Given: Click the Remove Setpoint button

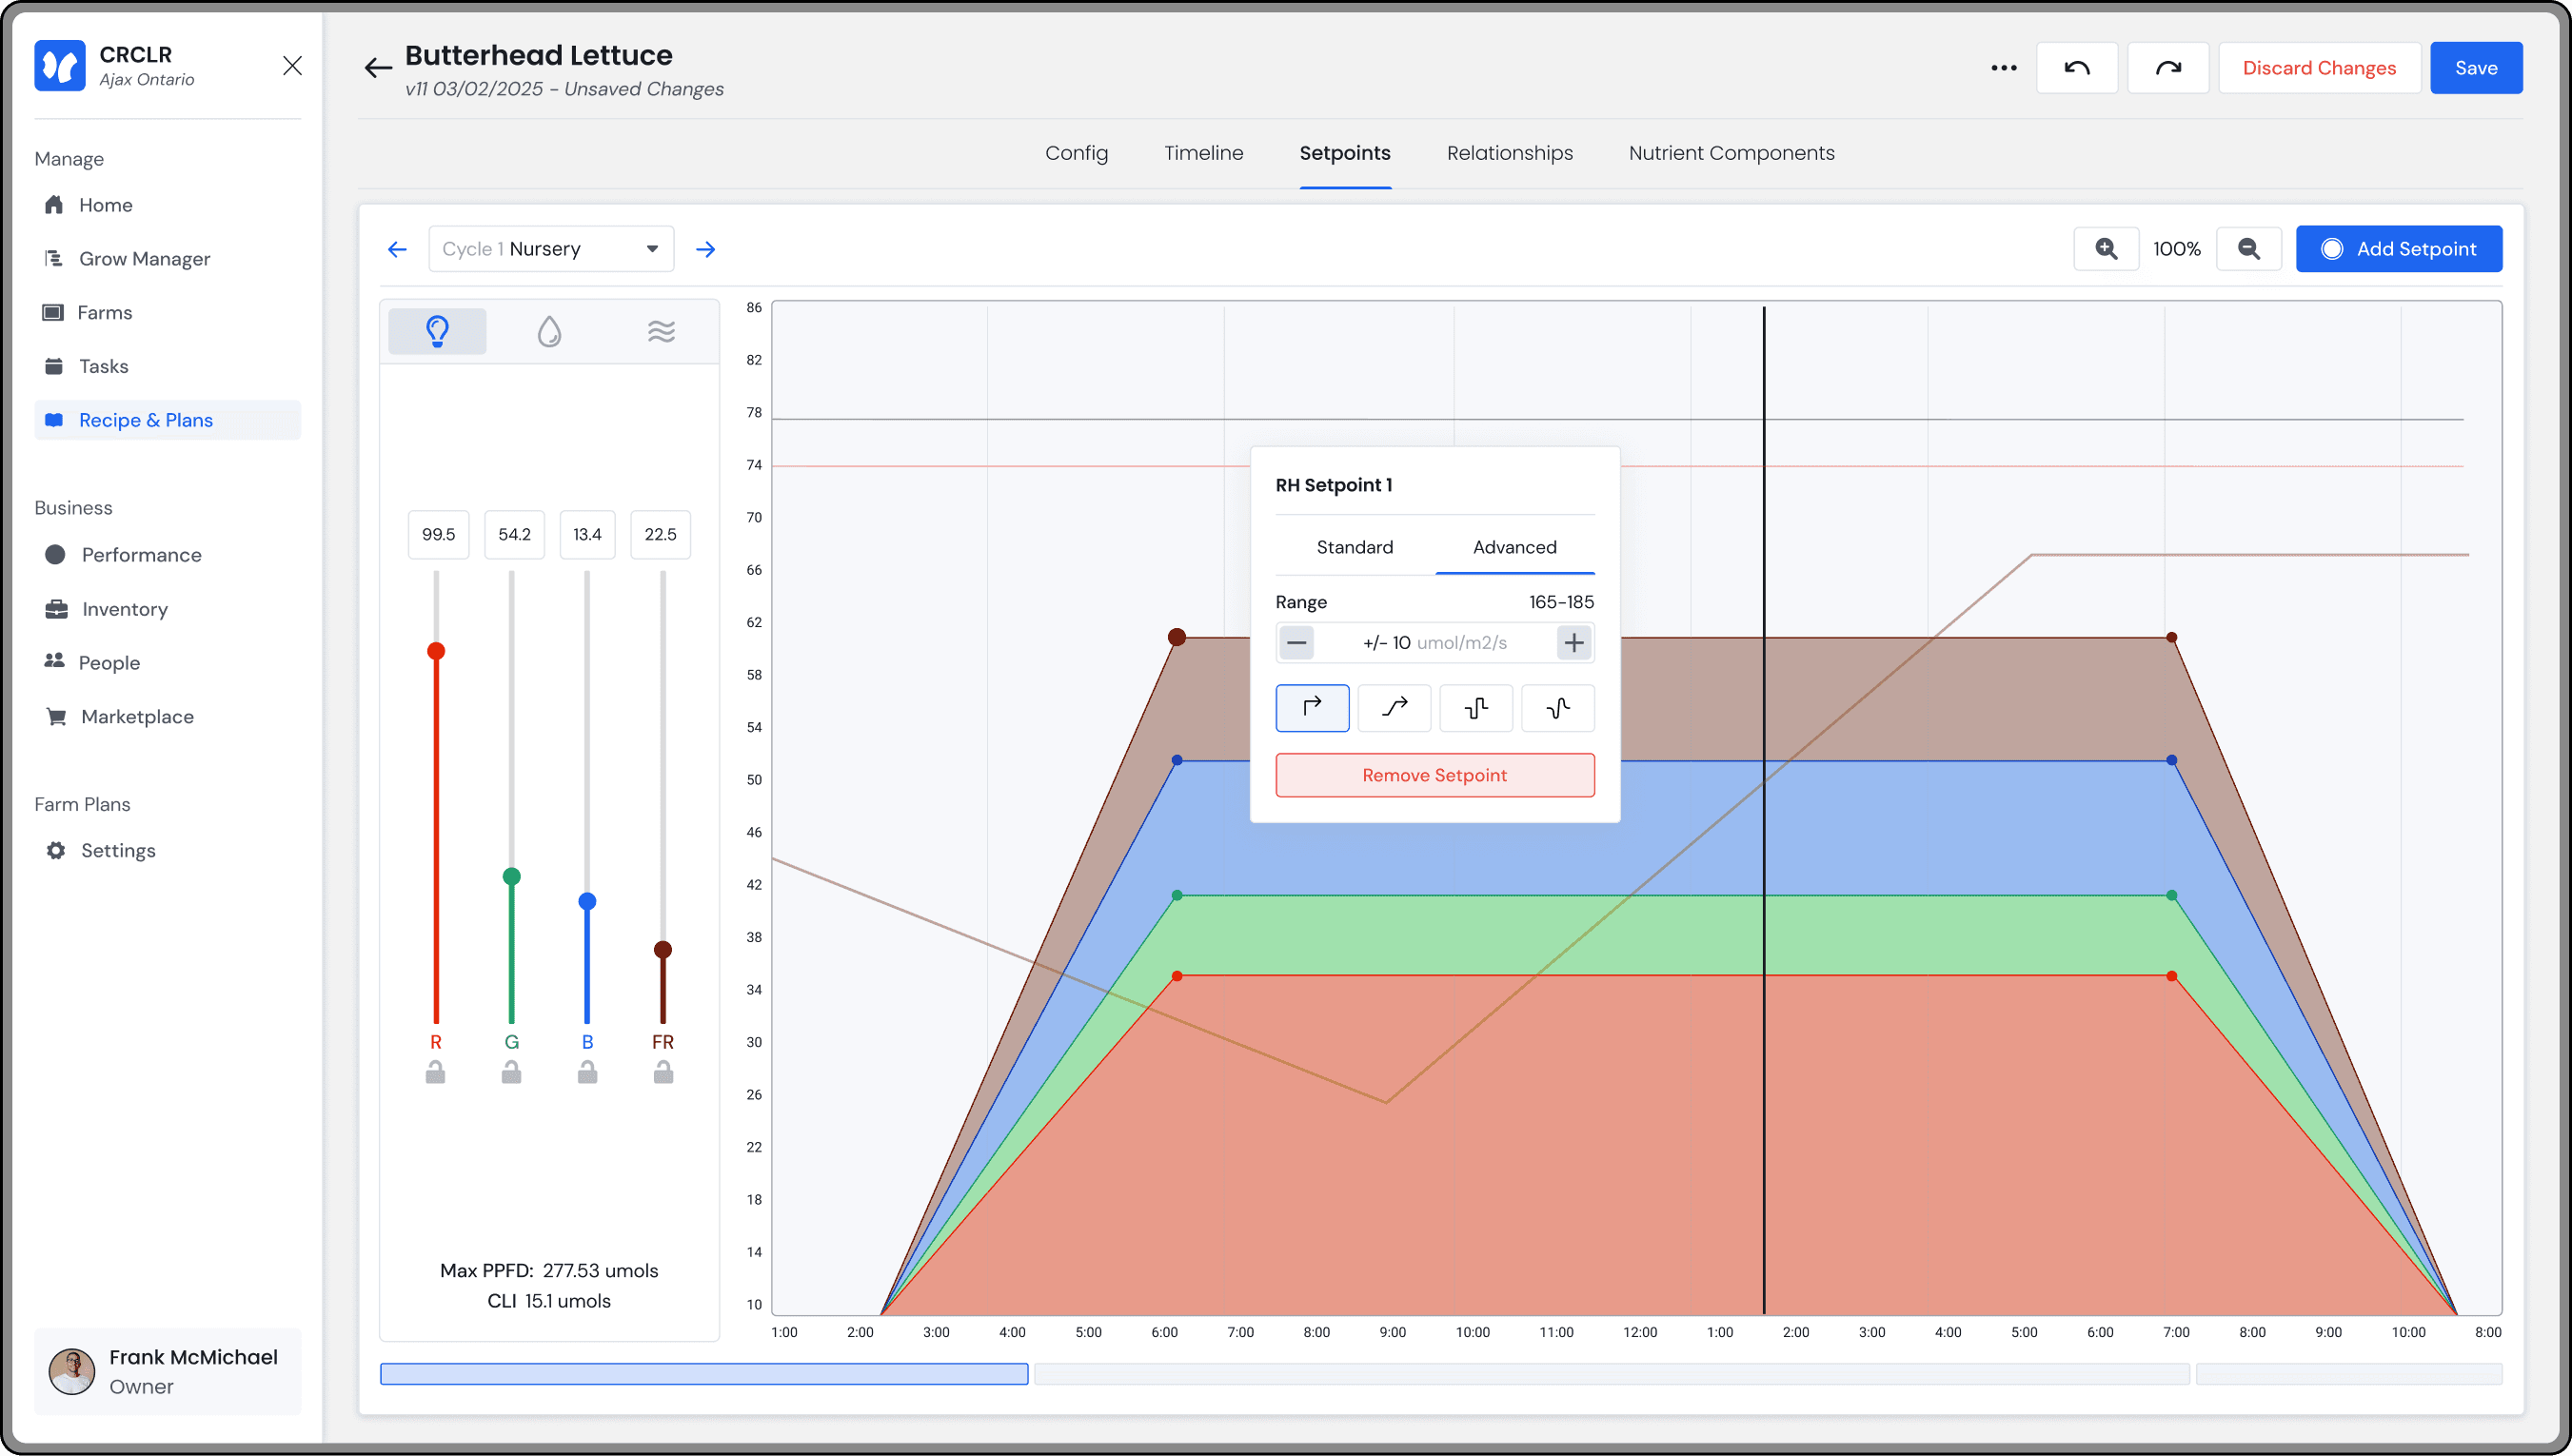Looking at the screenshot, I should coord(1434,775).
